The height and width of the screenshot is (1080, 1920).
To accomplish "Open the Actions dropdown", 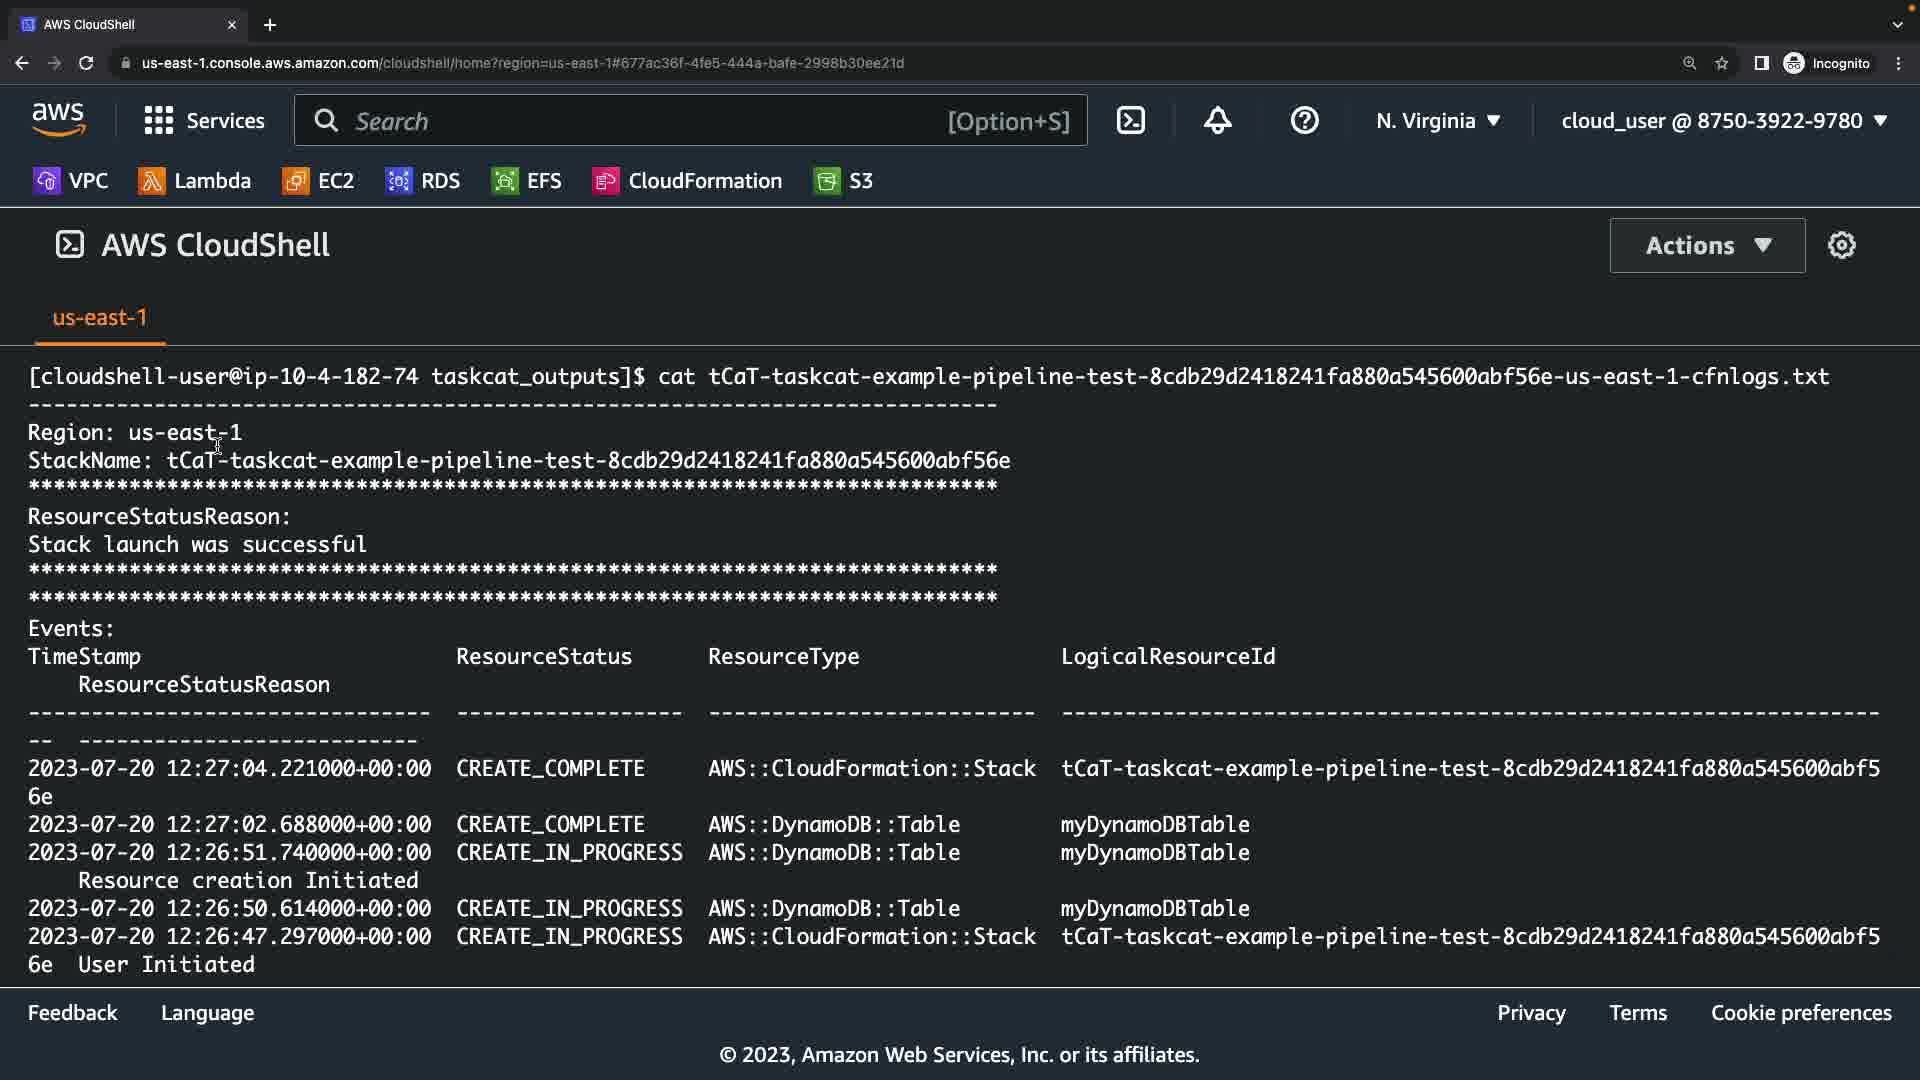I will pos(1707,245).
